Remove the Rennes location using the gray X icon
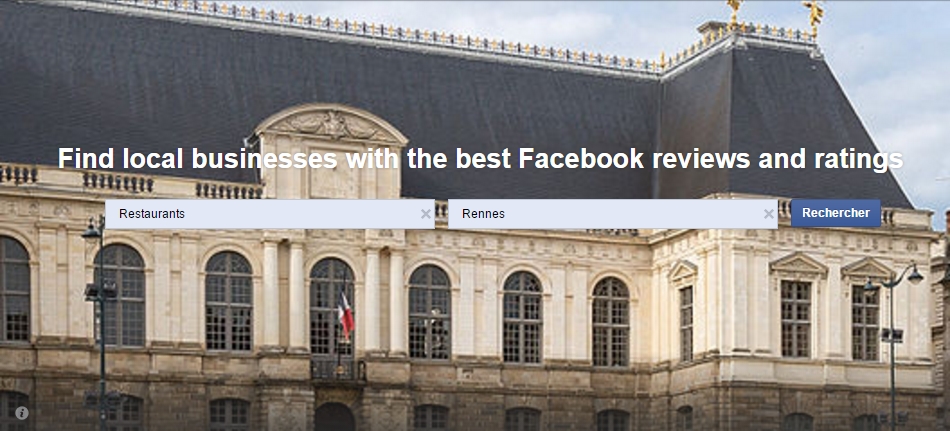The image size is (950, 431). [x=768, y=214]
